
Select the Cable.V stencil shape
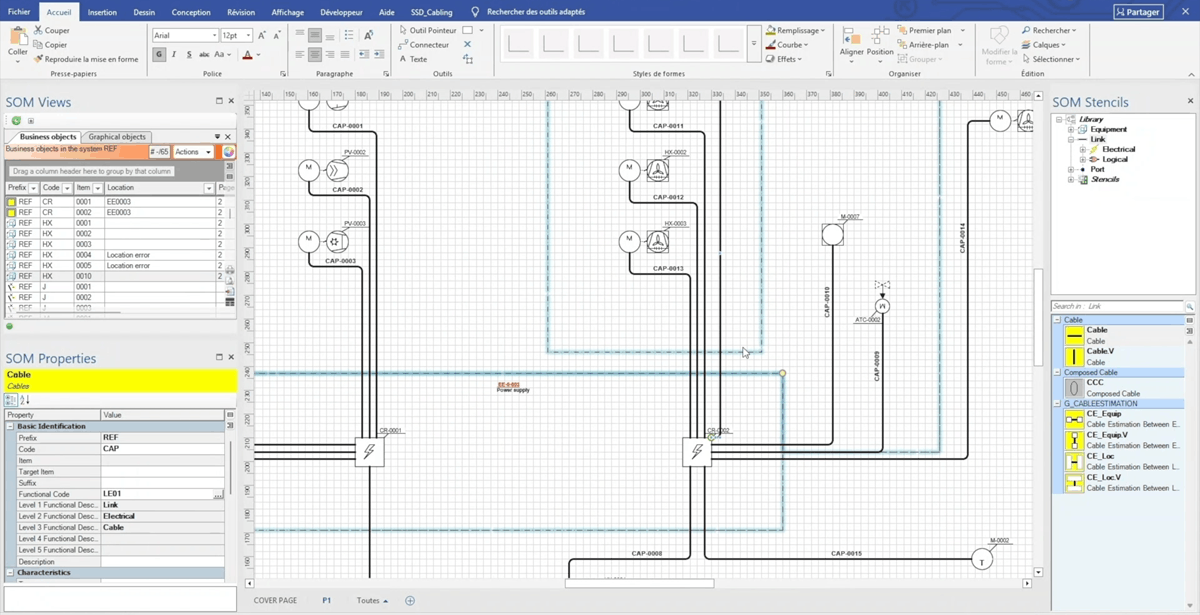pyautogui.click(x=1074, y=357)
